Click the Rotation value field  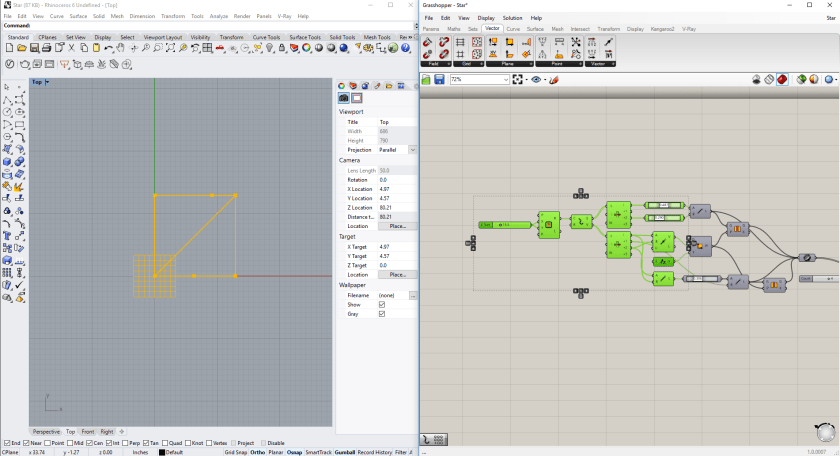[x=395, y=180]
